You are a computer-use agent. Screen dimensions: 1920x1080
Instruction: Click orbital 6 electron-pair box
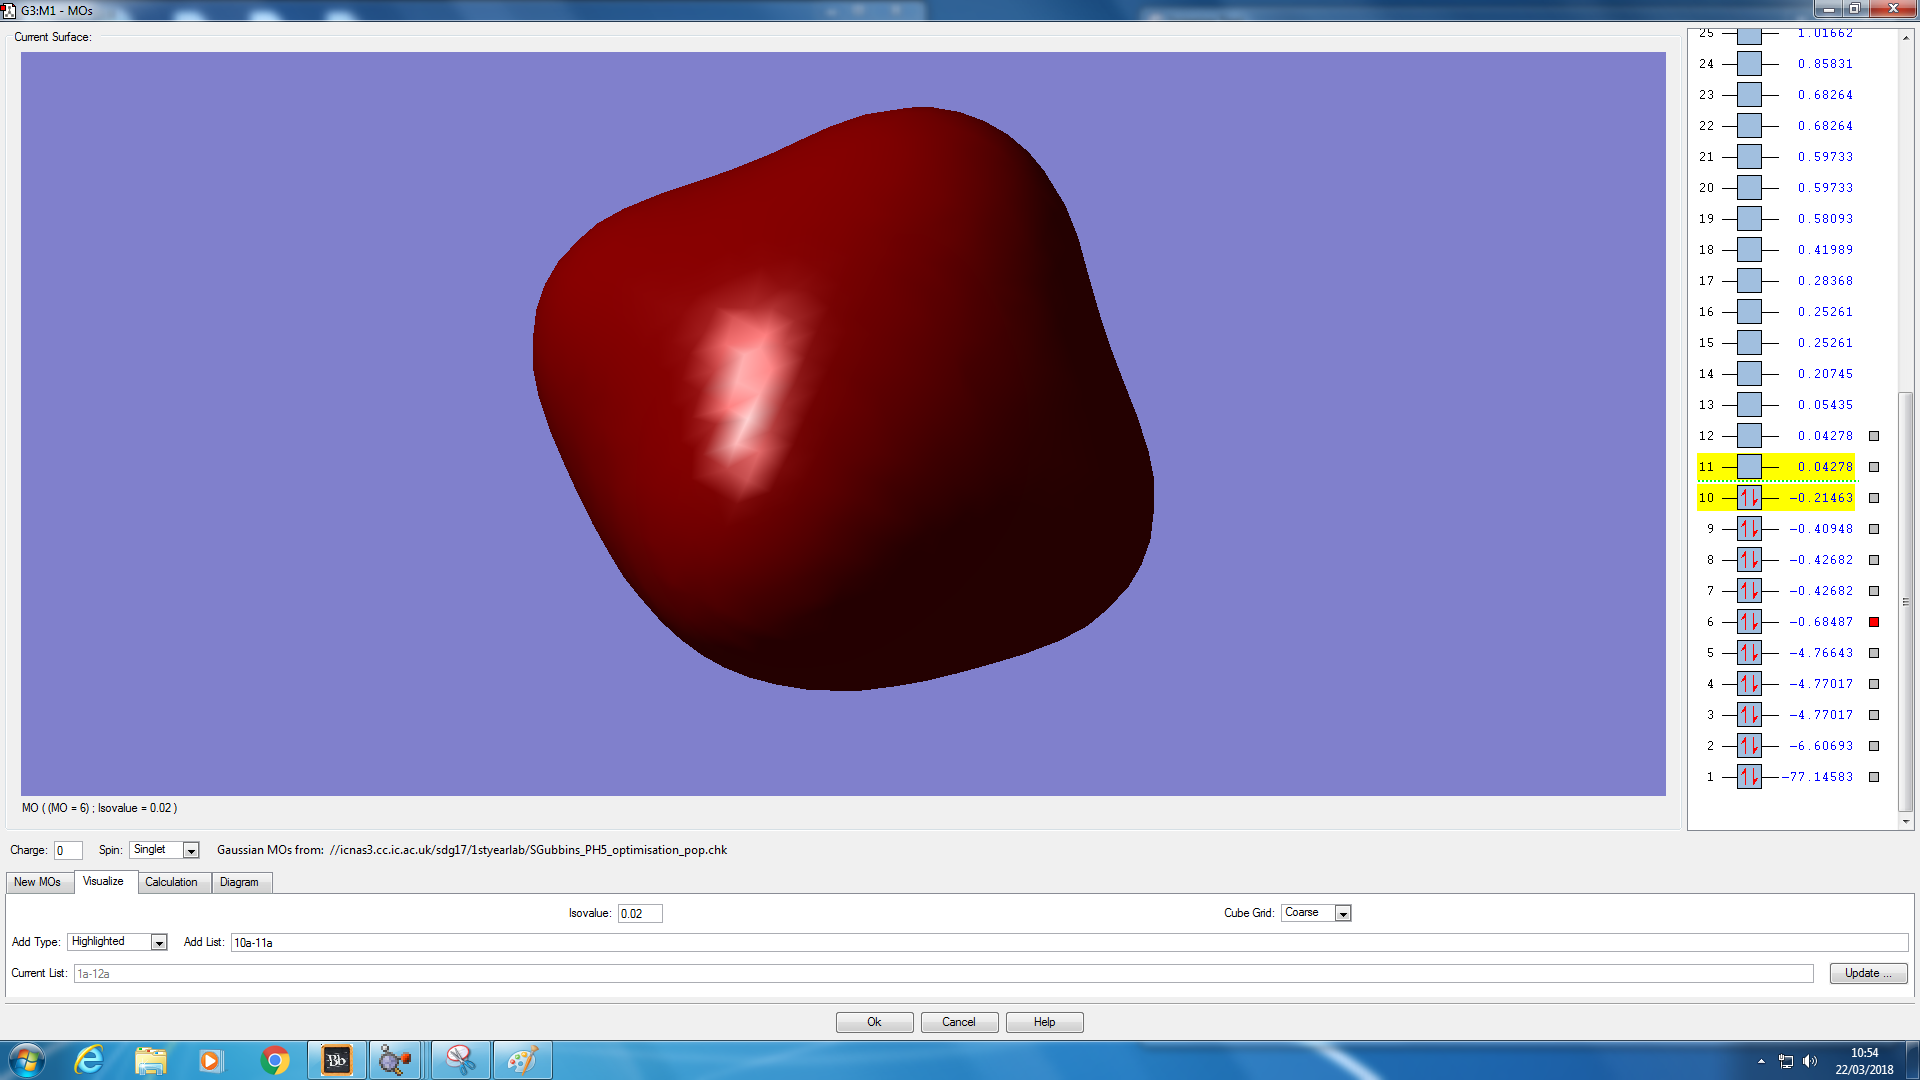(x=1749, y=622)
